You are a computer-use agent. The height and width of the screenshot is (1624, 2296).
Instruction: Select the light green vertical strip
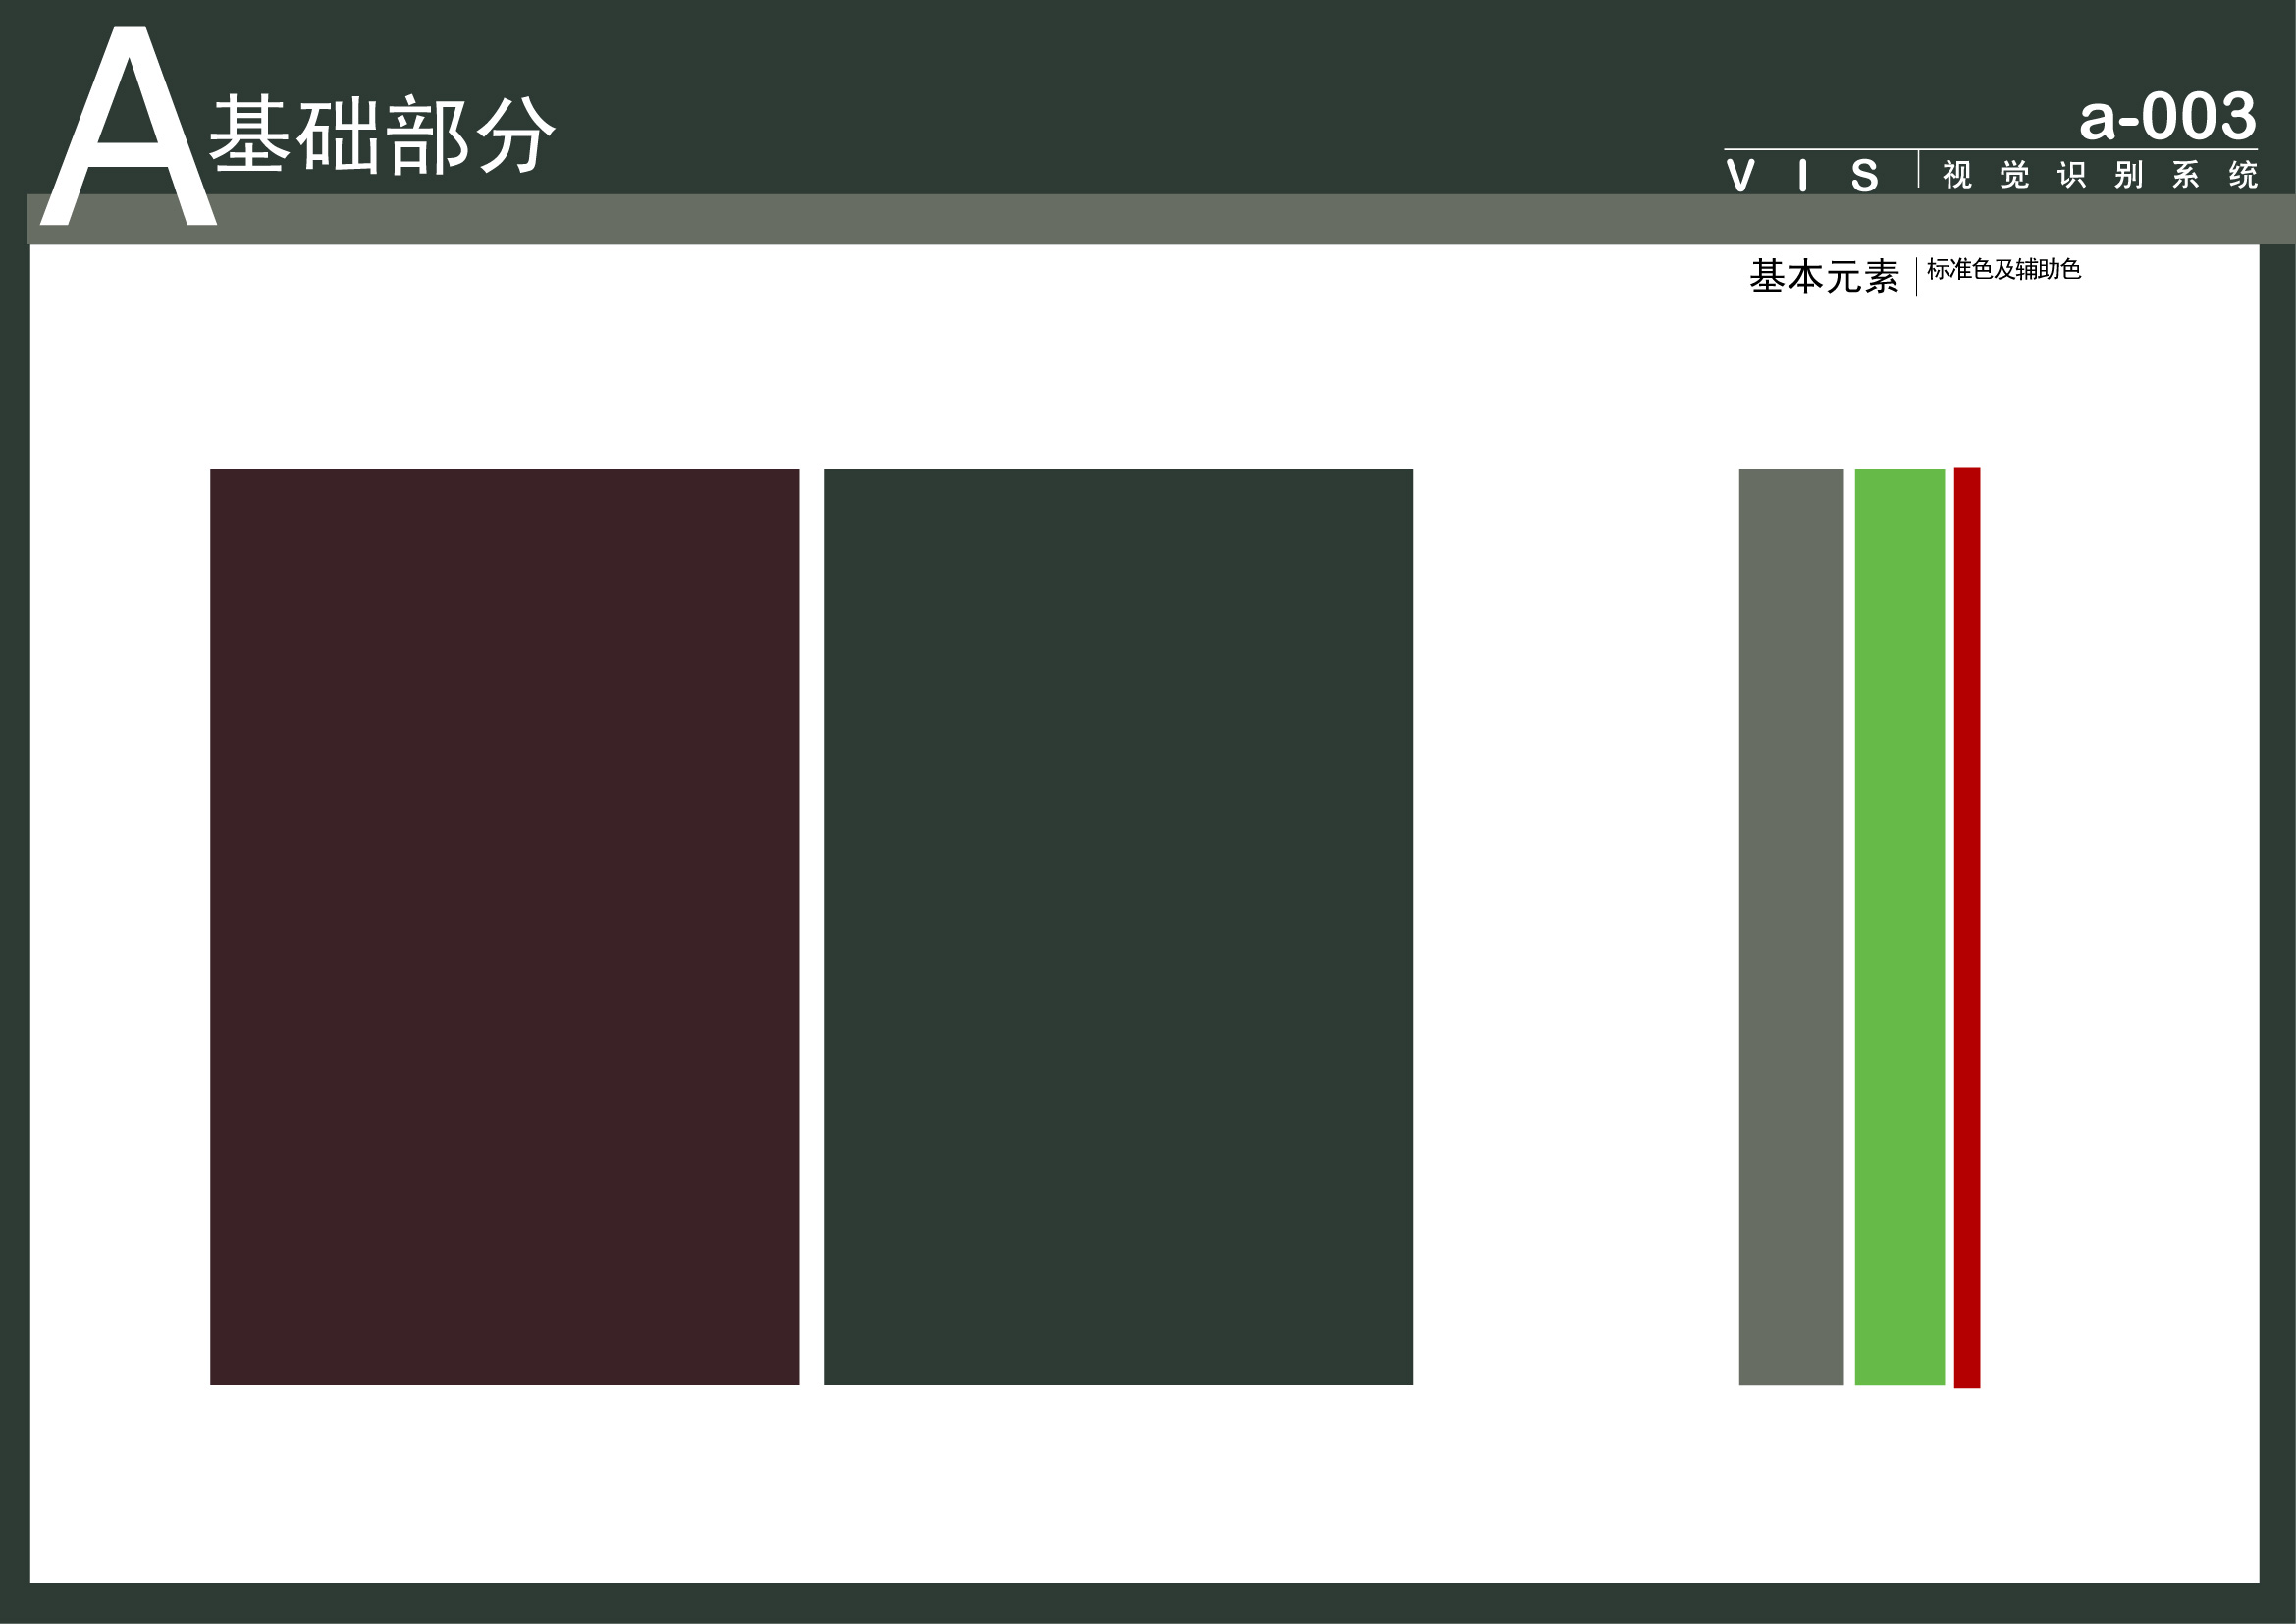1899,926
